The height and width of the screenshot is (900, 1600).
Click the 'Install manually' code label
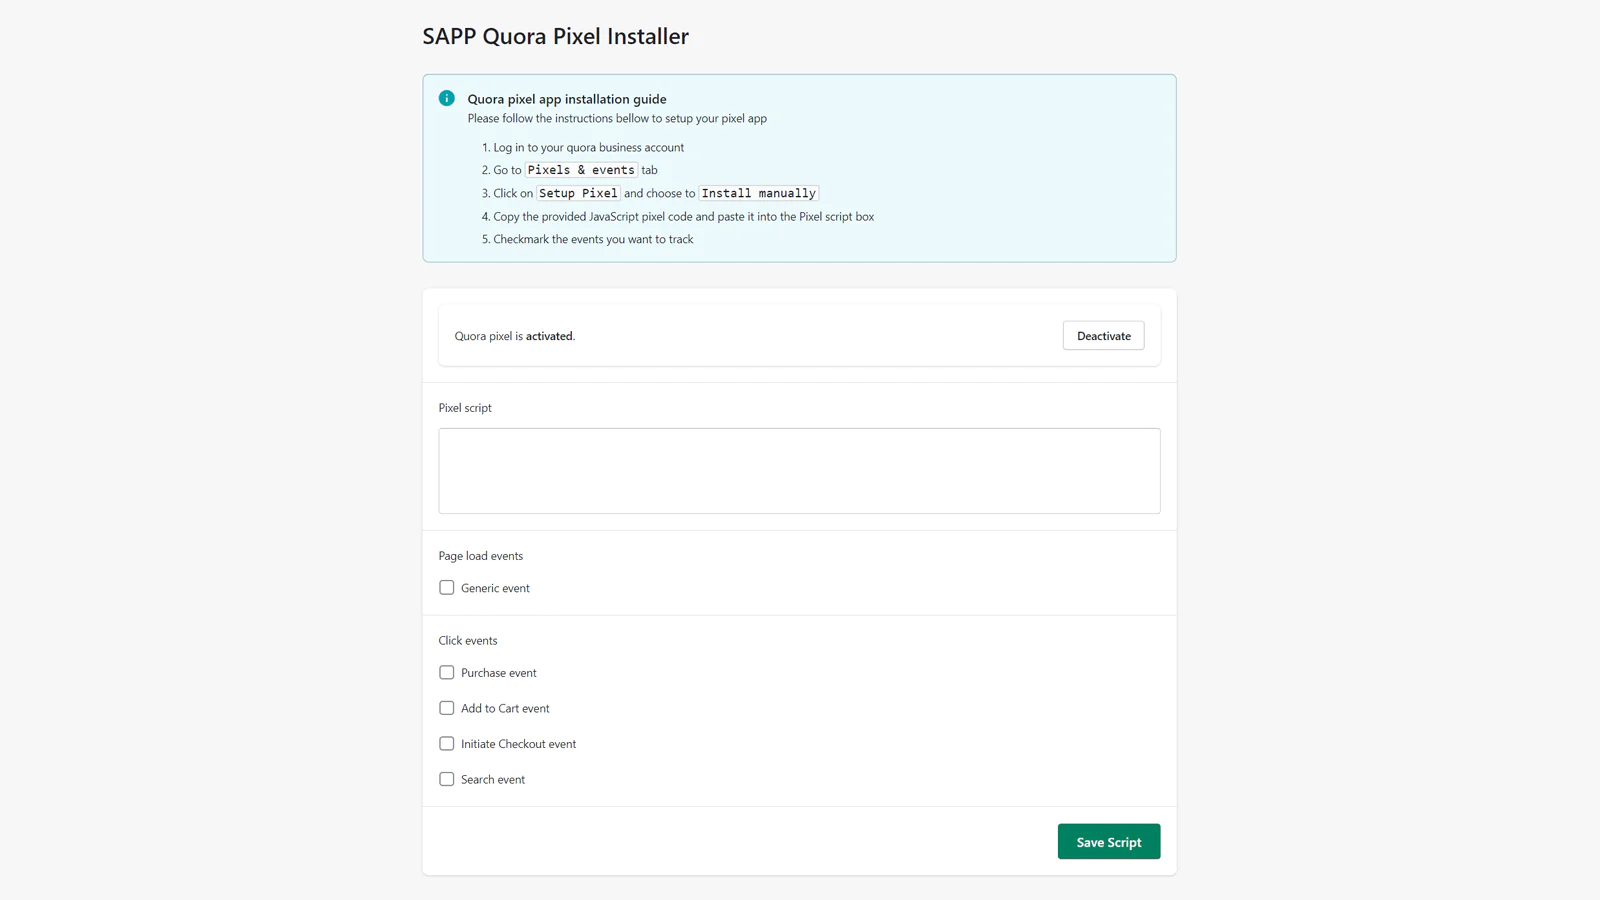point(758,193)
